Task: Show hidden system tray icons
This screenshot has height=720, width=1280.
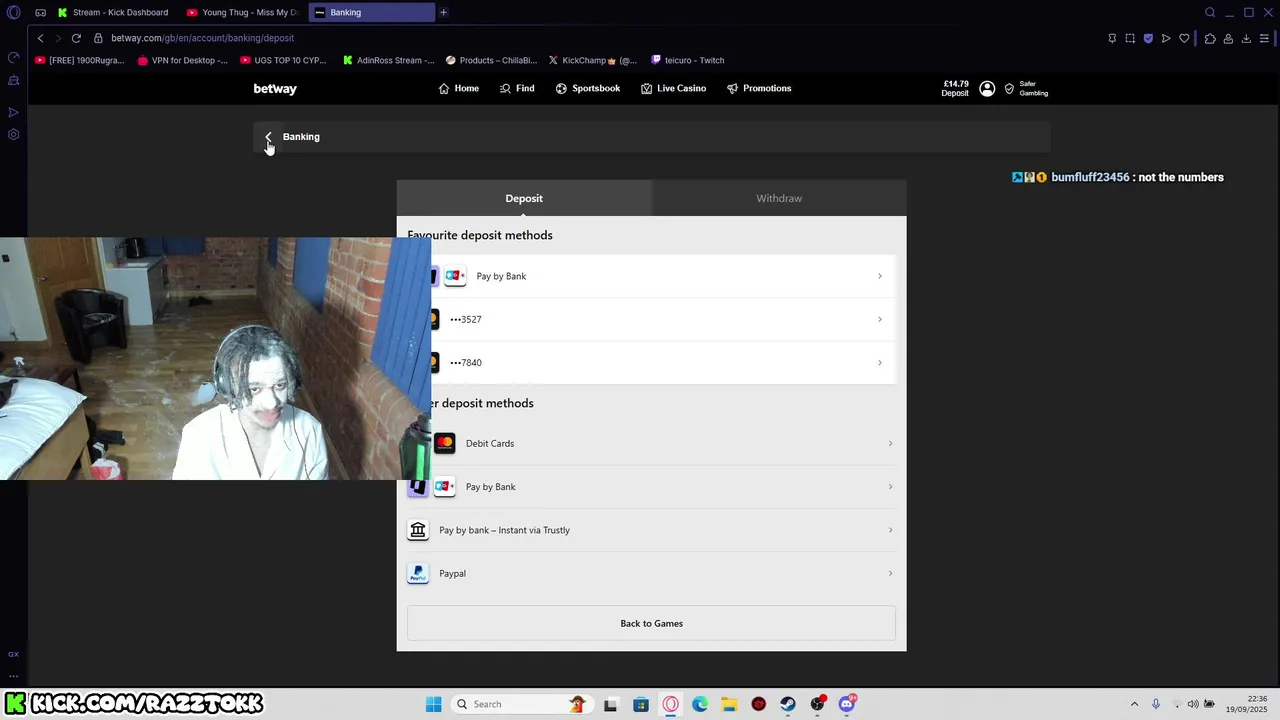Action: (x=1134, y=704)
